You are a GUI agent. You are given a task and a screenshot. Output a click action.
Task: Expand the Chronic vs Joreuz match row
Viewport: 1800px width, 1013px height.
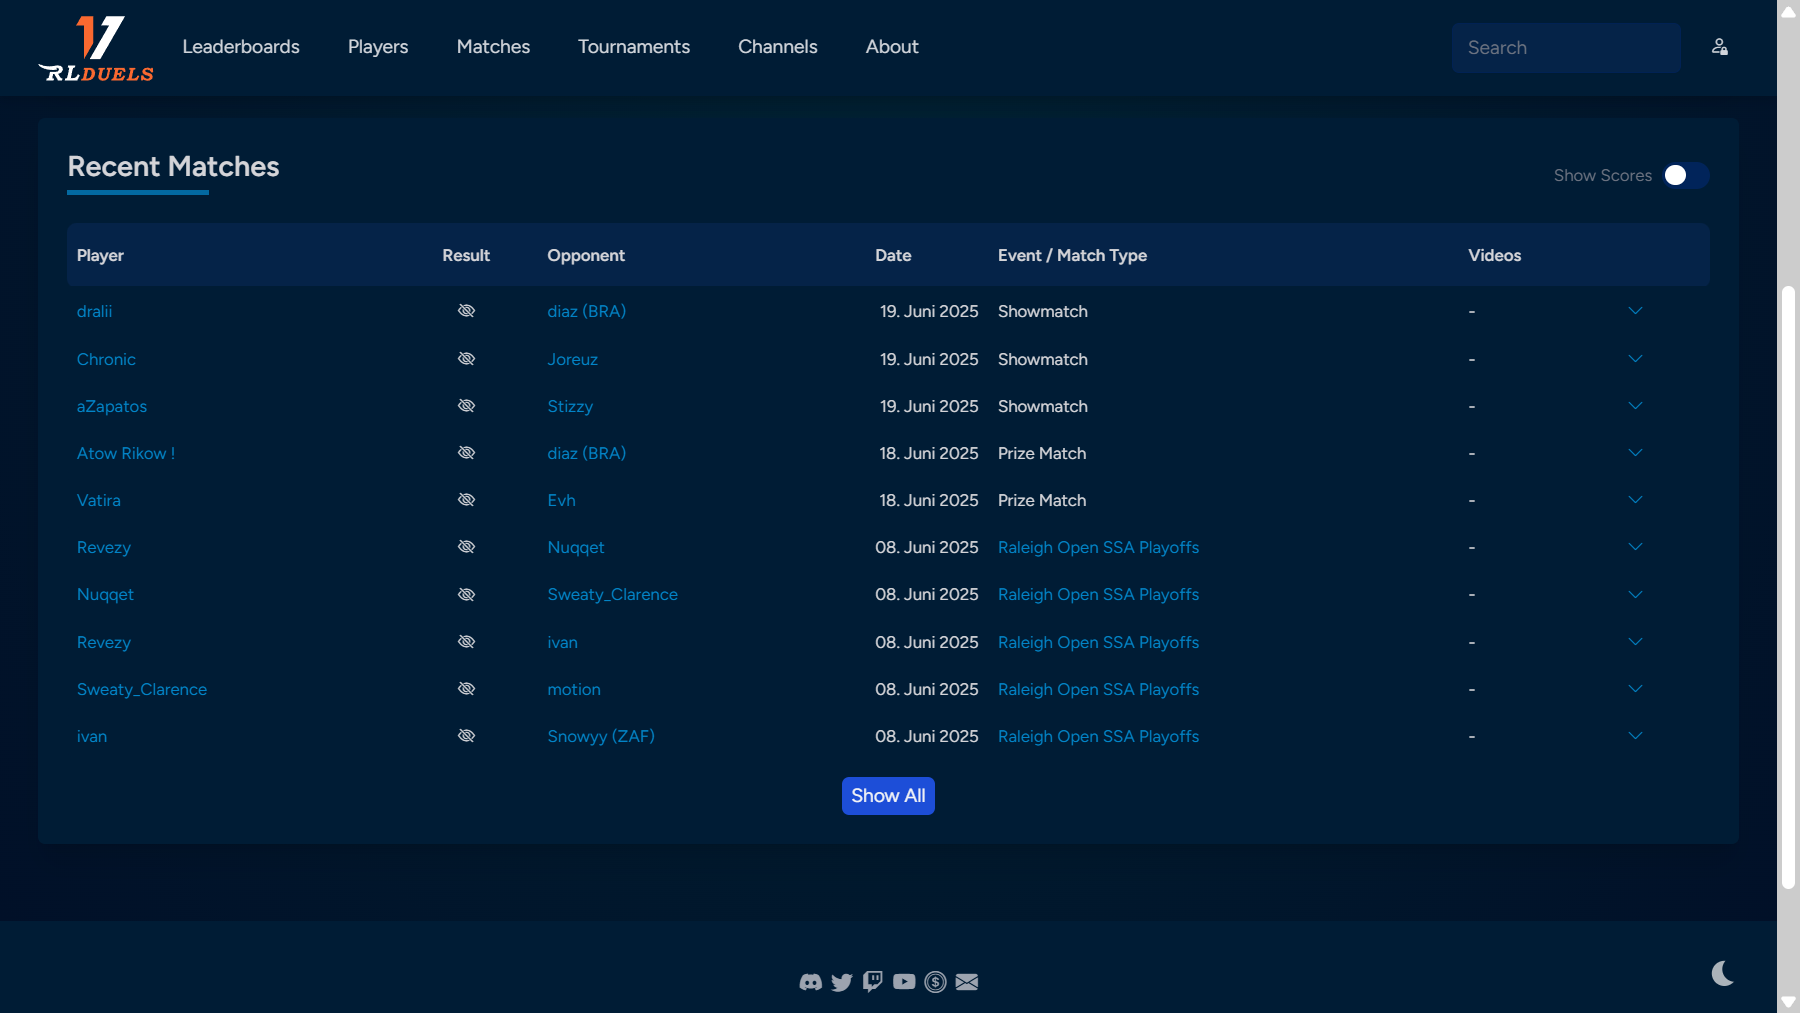pyautogui.click(x=1635, y=359)
